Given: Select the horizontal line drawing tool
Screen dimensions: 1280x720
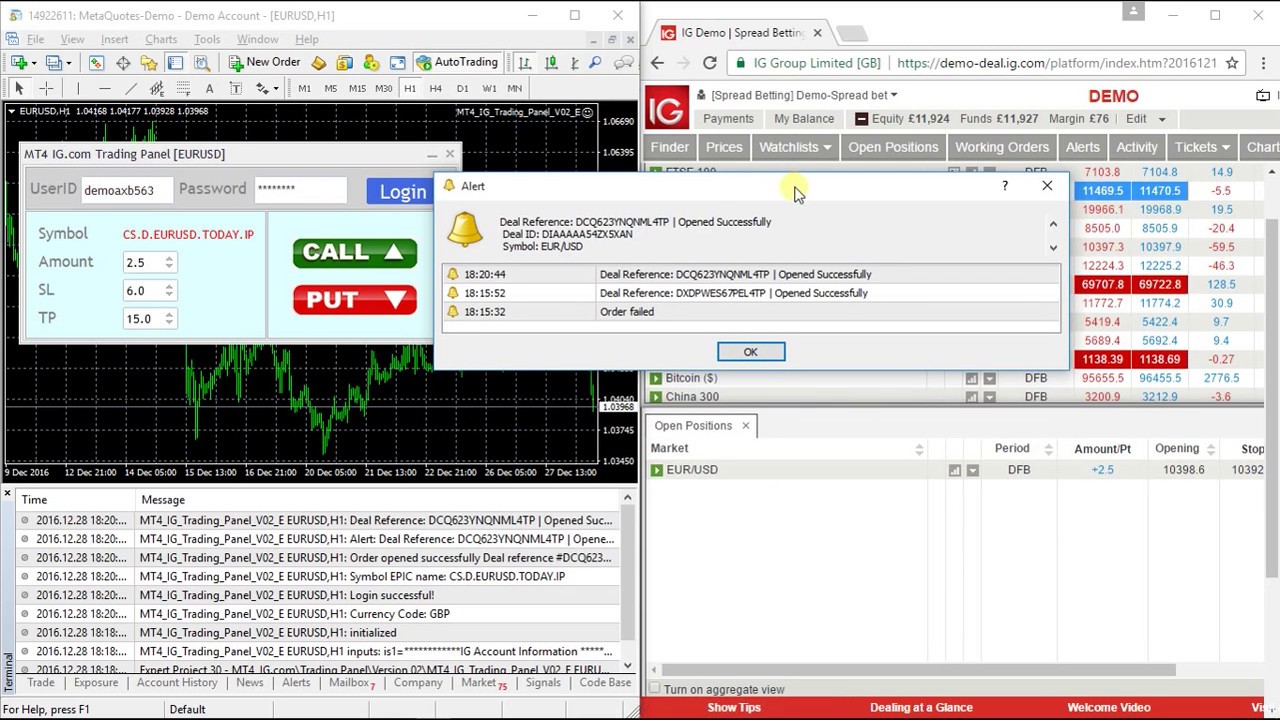Looking at the screenshot, I should pos(104,88).
